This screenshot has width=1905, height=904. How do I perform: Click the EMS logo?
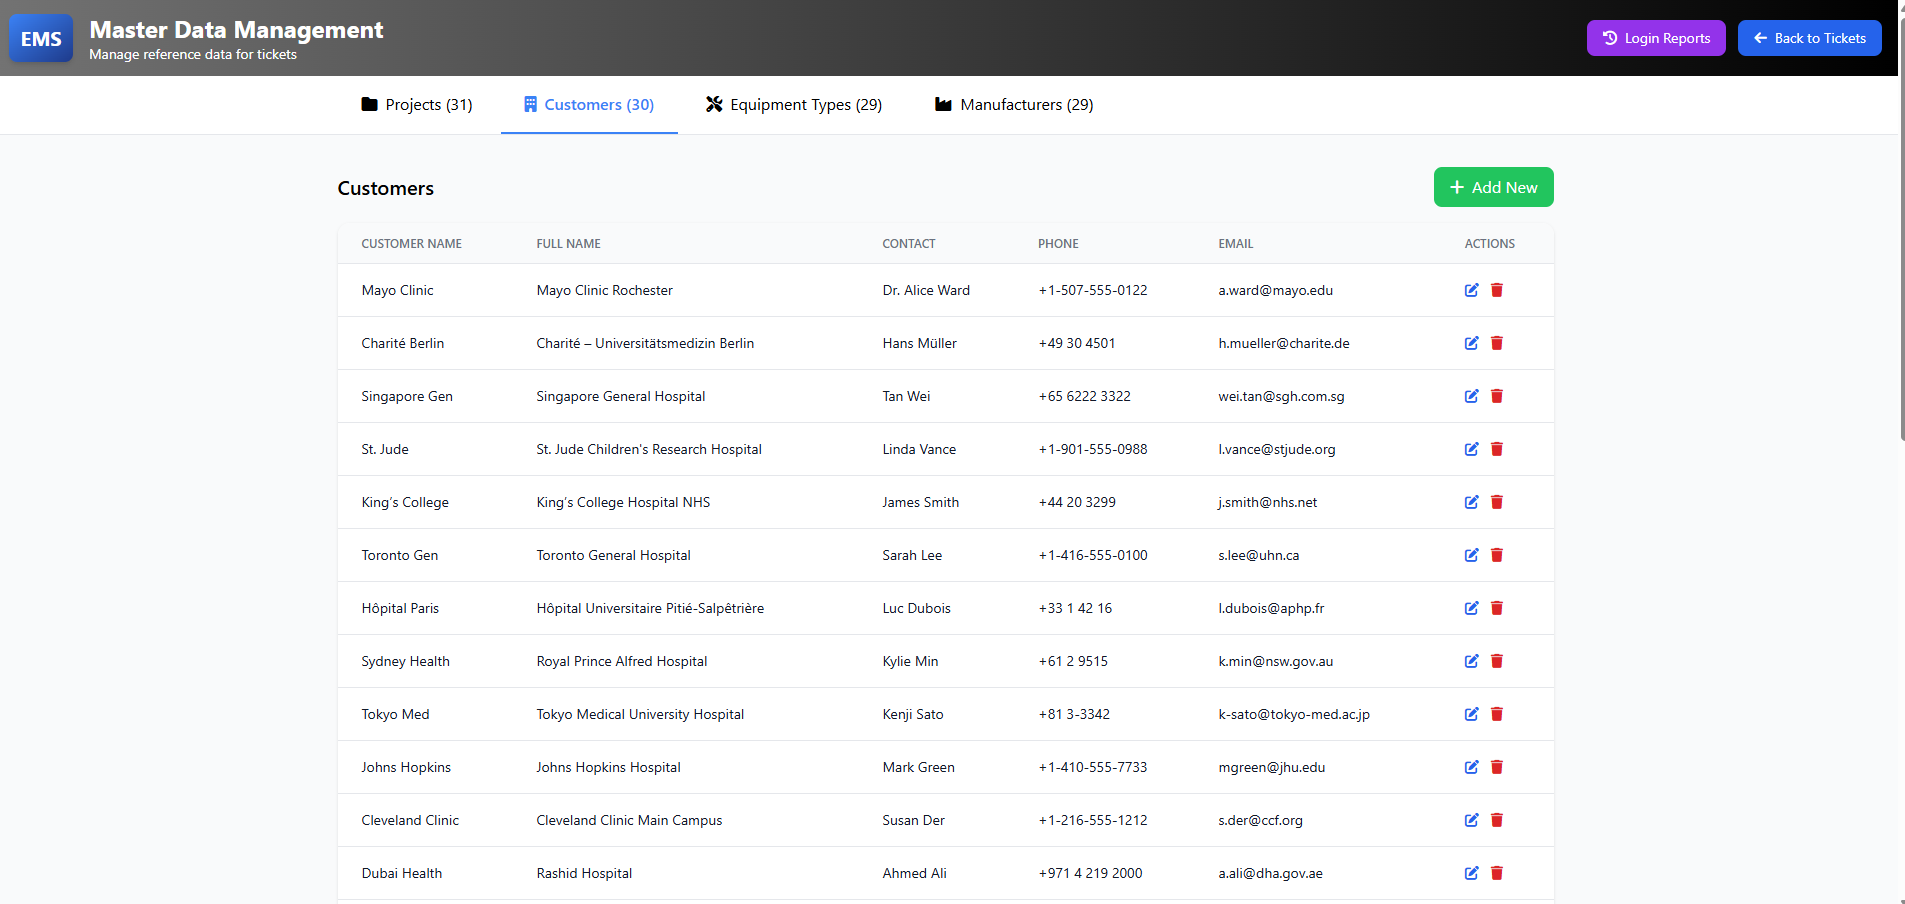pyautogui.click(x=40, y=38)
